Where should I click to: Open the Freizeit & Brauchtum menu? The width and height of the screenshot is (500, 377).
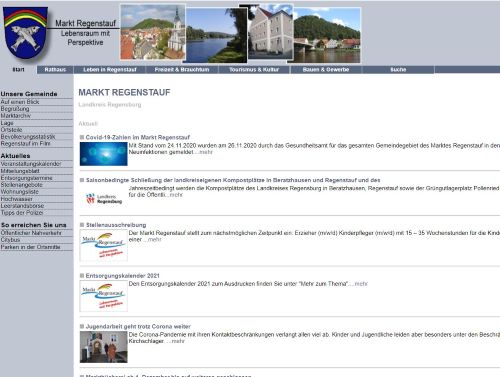coord(182,70)
